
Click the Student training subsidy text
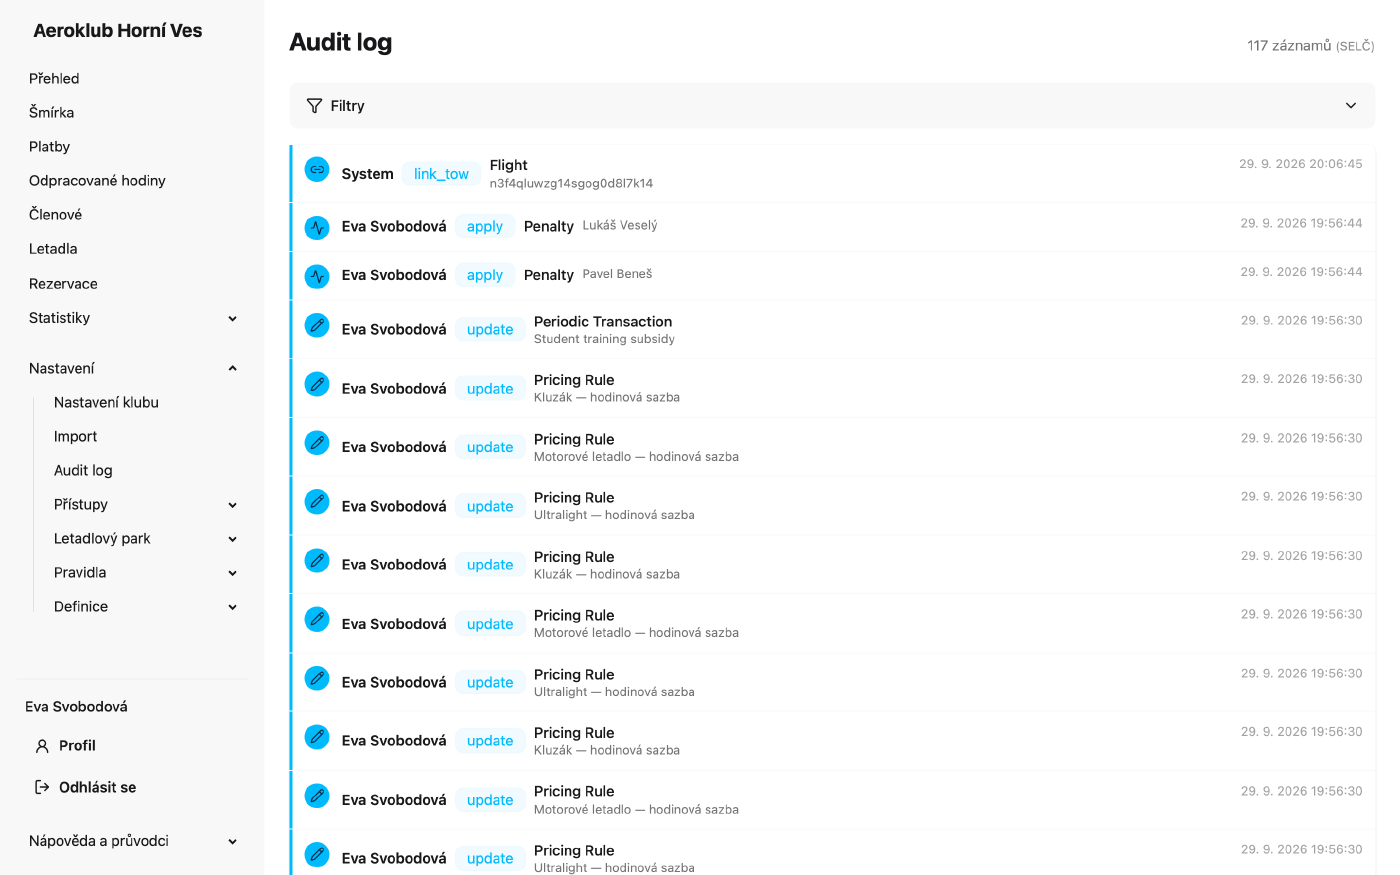click(604, 340)
